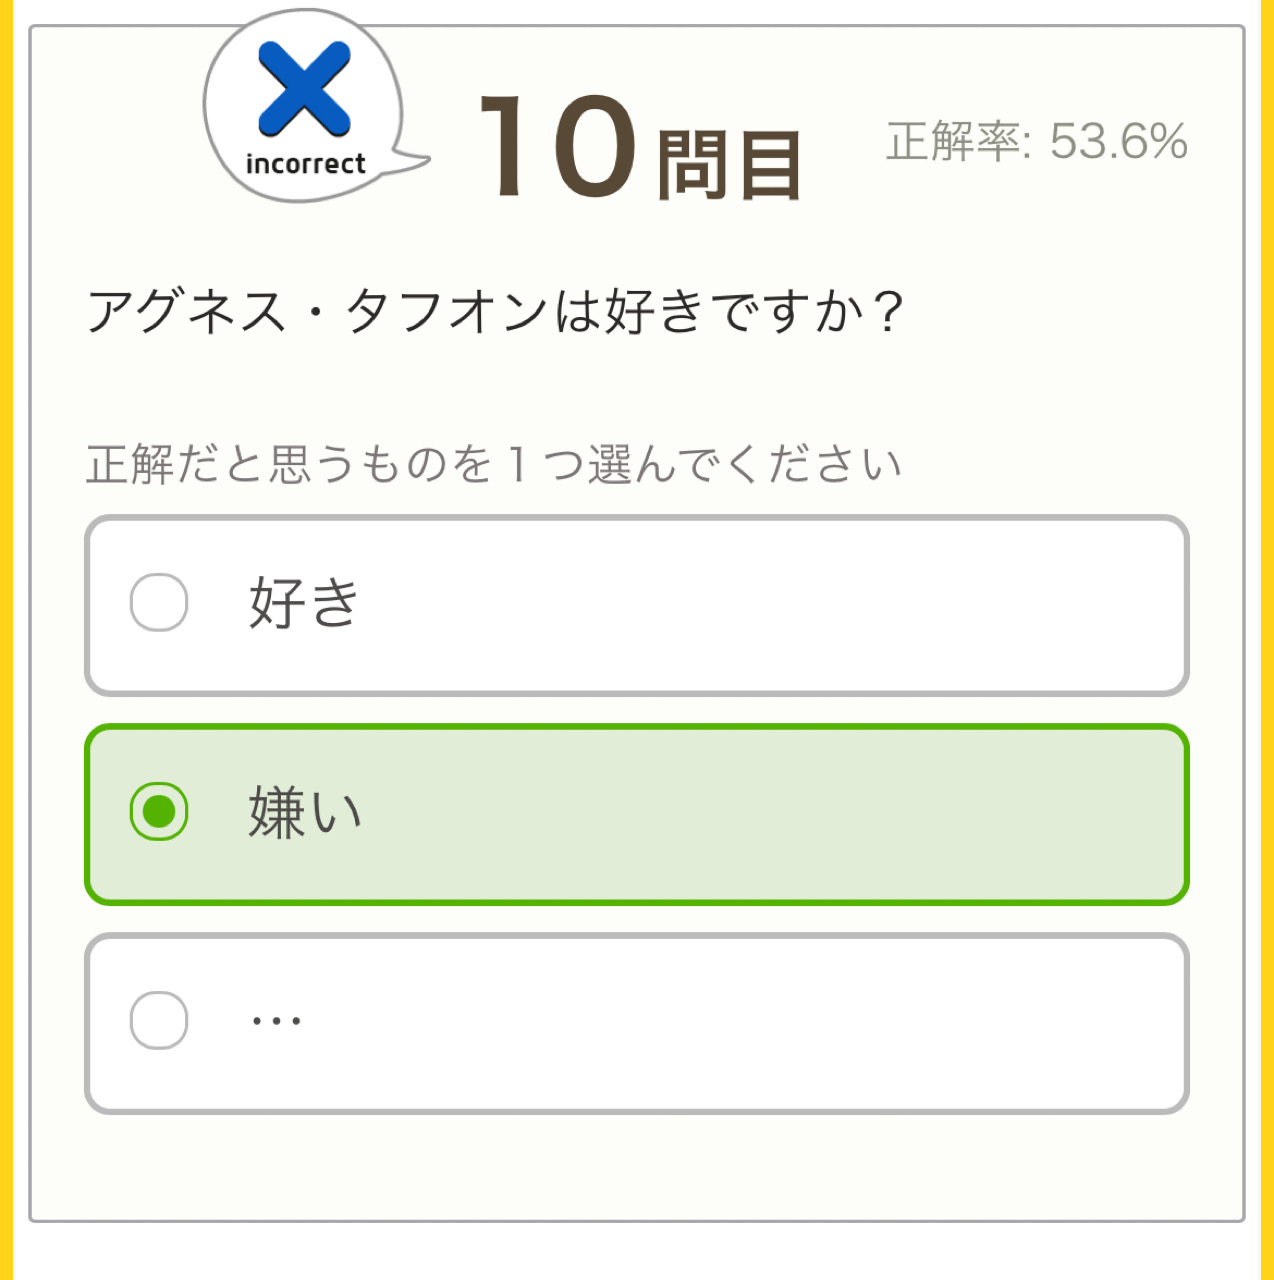Click the 53.6% accuracy value
This screenshot has width=1274, height=1280.
1118,141
